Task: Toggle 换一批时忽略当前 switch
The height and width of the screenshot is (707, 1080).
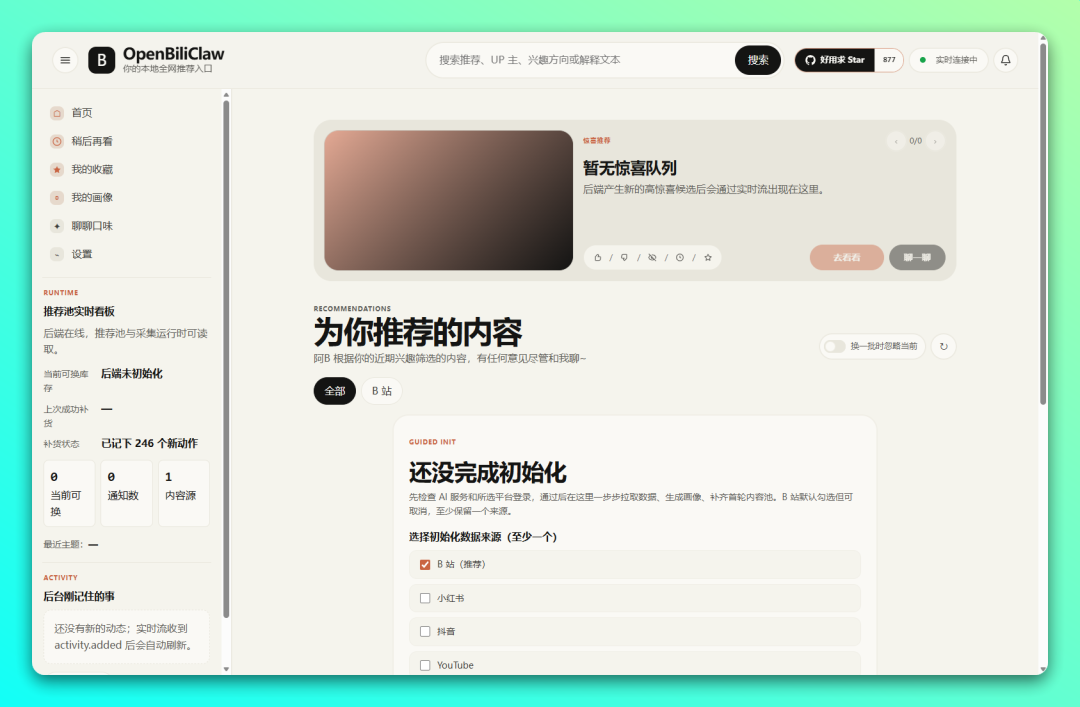Action: click(834, 346)
